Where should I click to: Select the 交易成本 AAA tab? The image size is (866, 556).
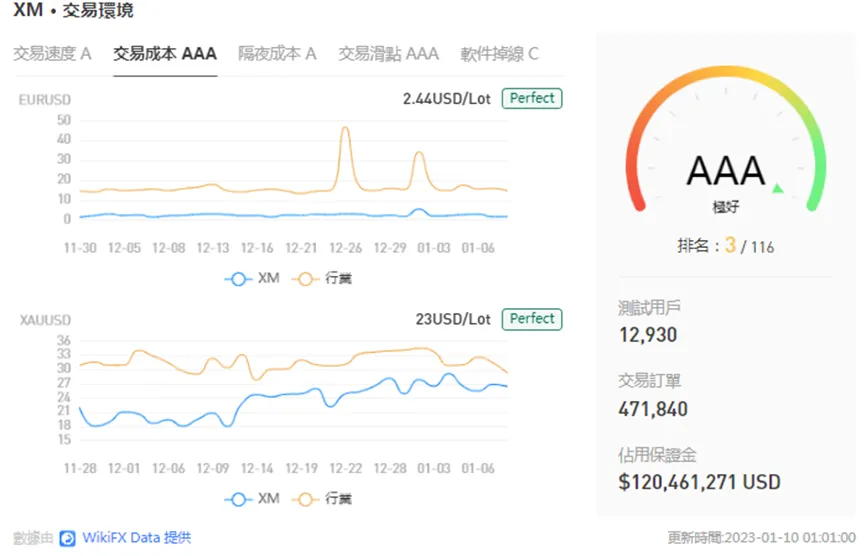[x=165, y=54]
